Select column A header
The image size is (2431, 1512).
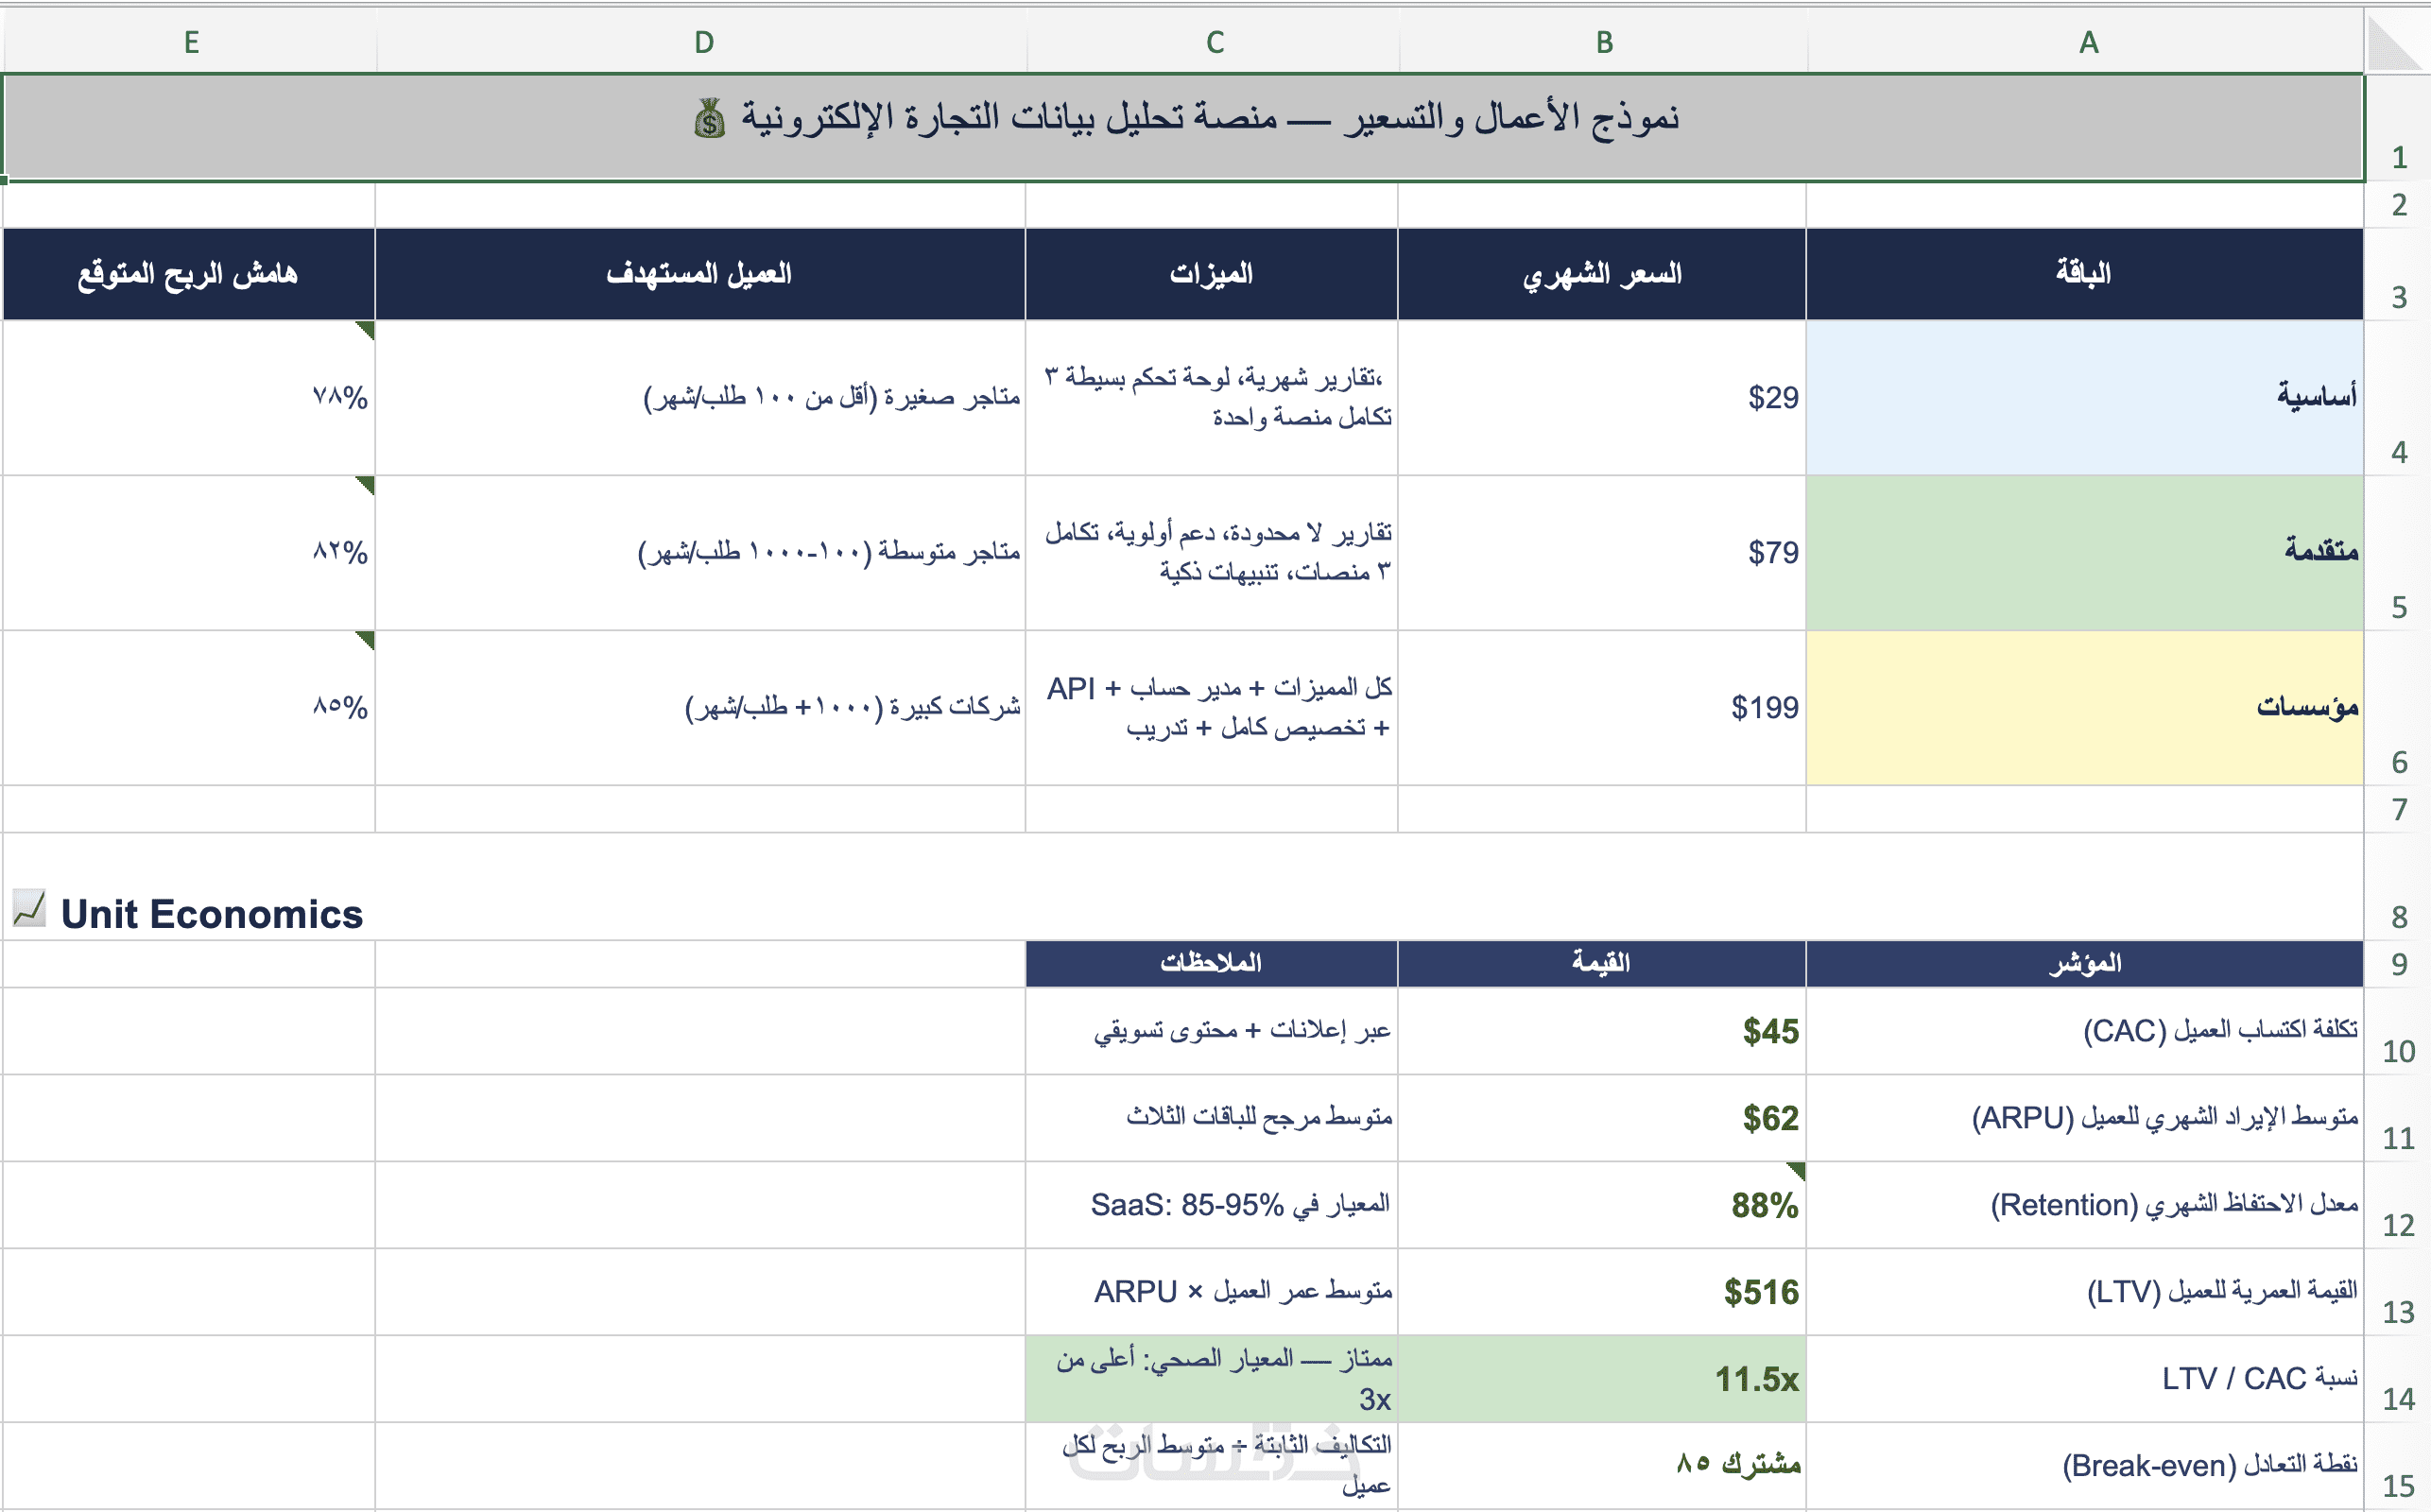coord(2087,42)
